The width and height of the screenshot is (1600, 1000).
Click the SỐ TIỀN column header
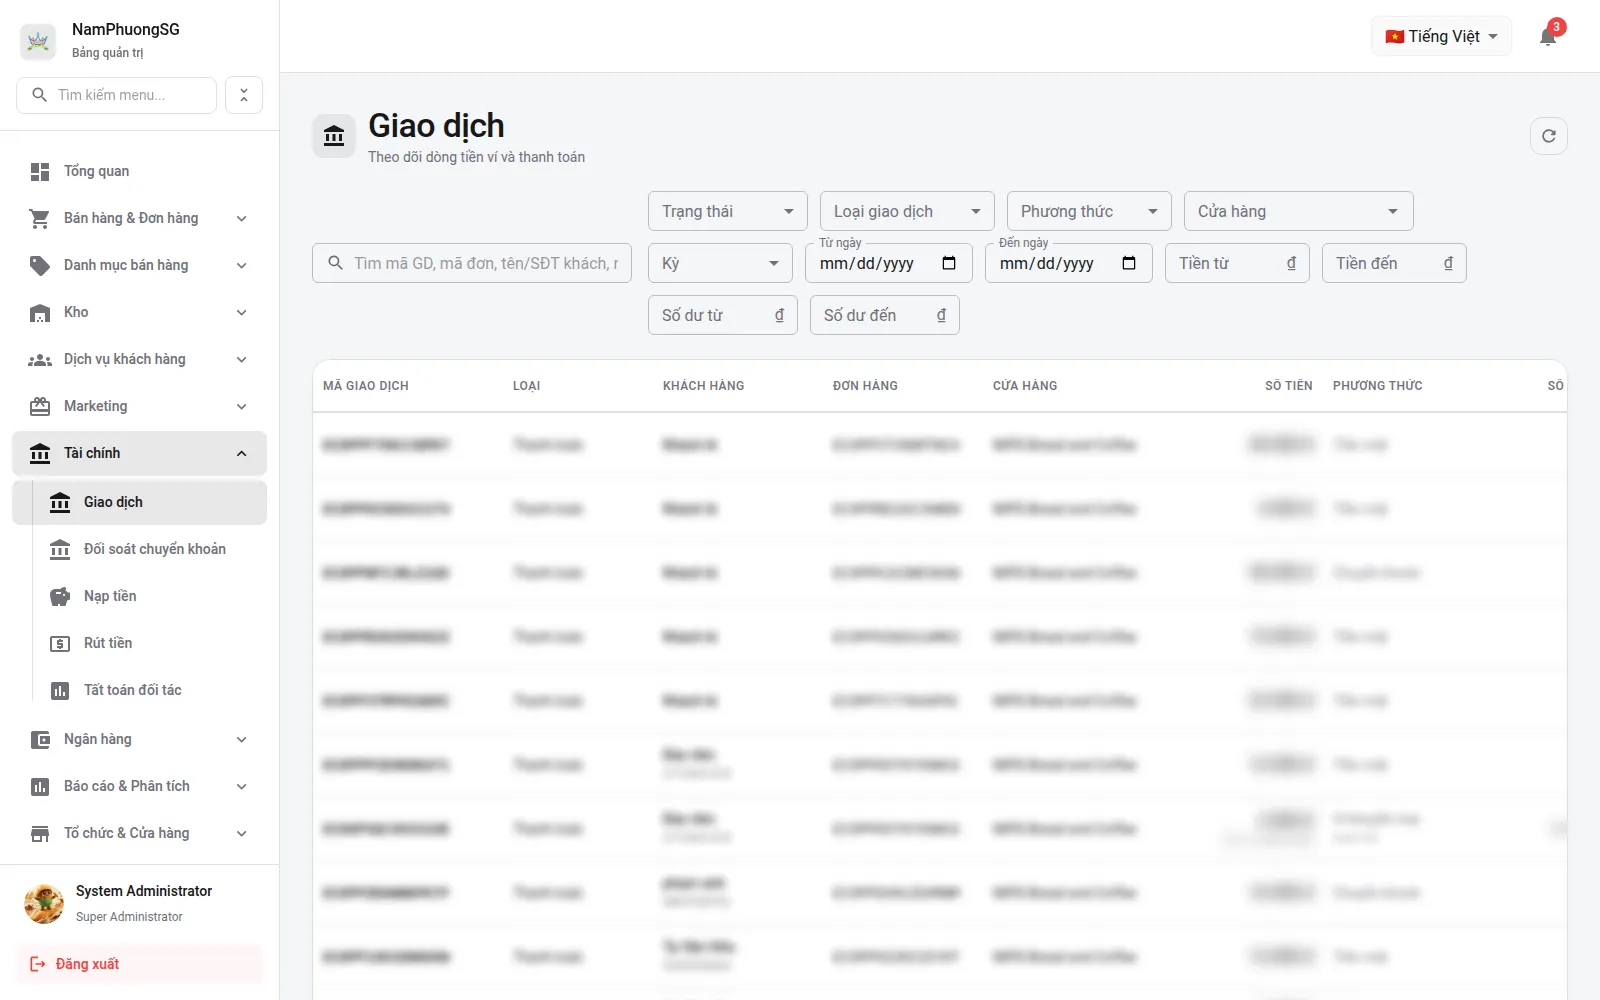[1288, 386]
